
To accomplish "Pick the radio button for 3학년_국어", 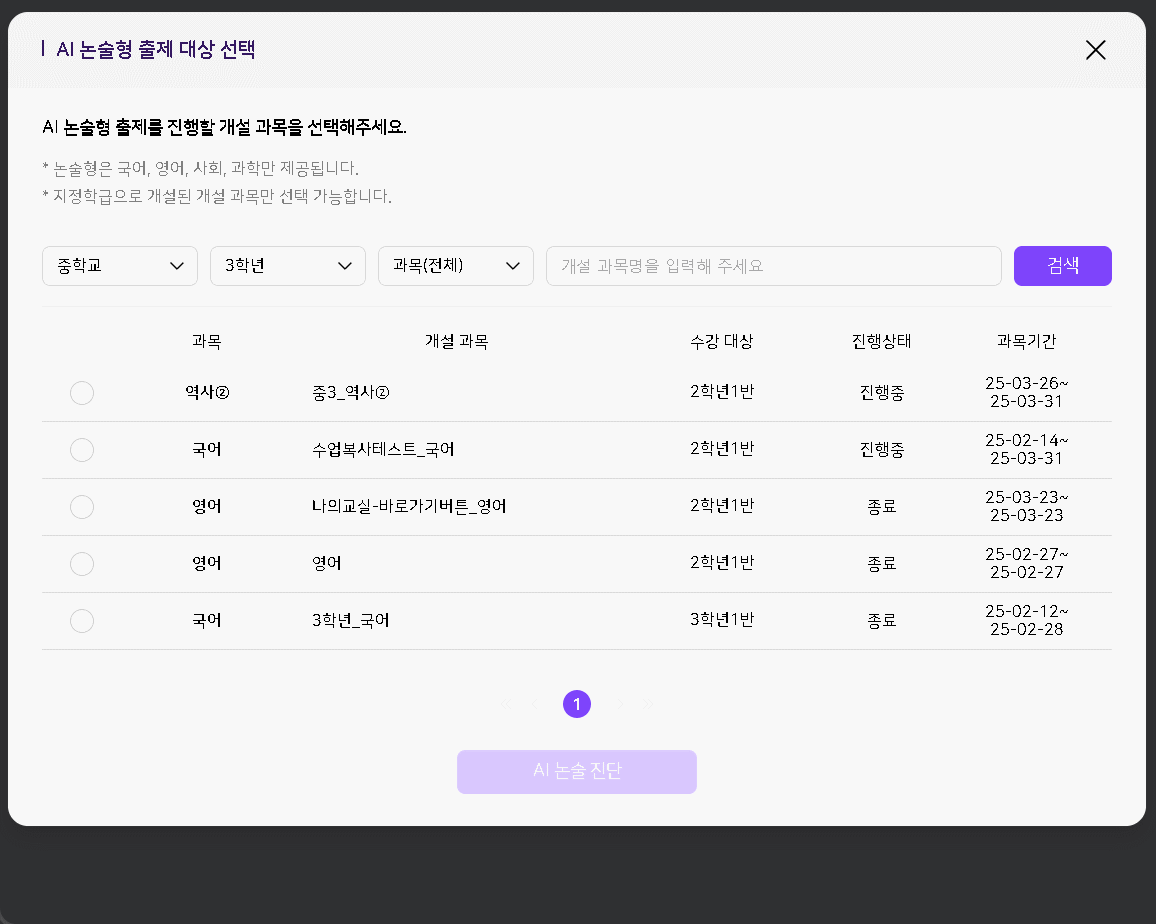I will (82, 621).
